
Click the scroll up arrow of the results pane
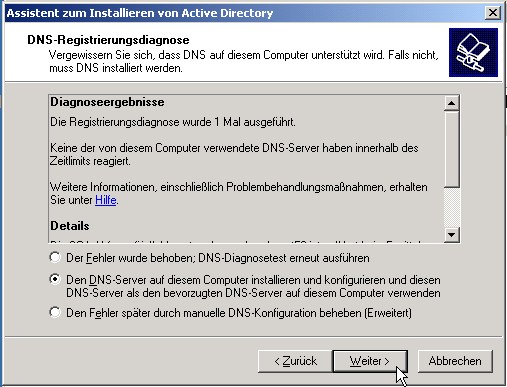(452, 103)
